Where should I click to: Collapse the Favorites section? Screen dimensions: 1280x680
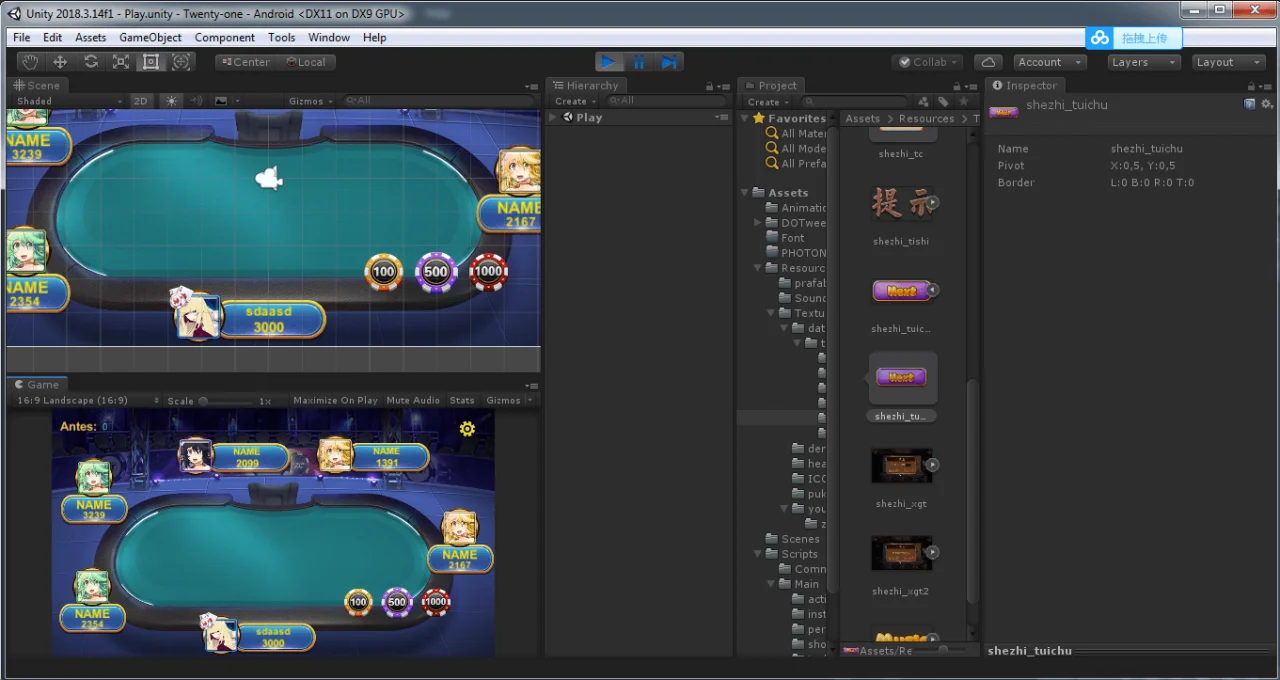coord(745,119)
